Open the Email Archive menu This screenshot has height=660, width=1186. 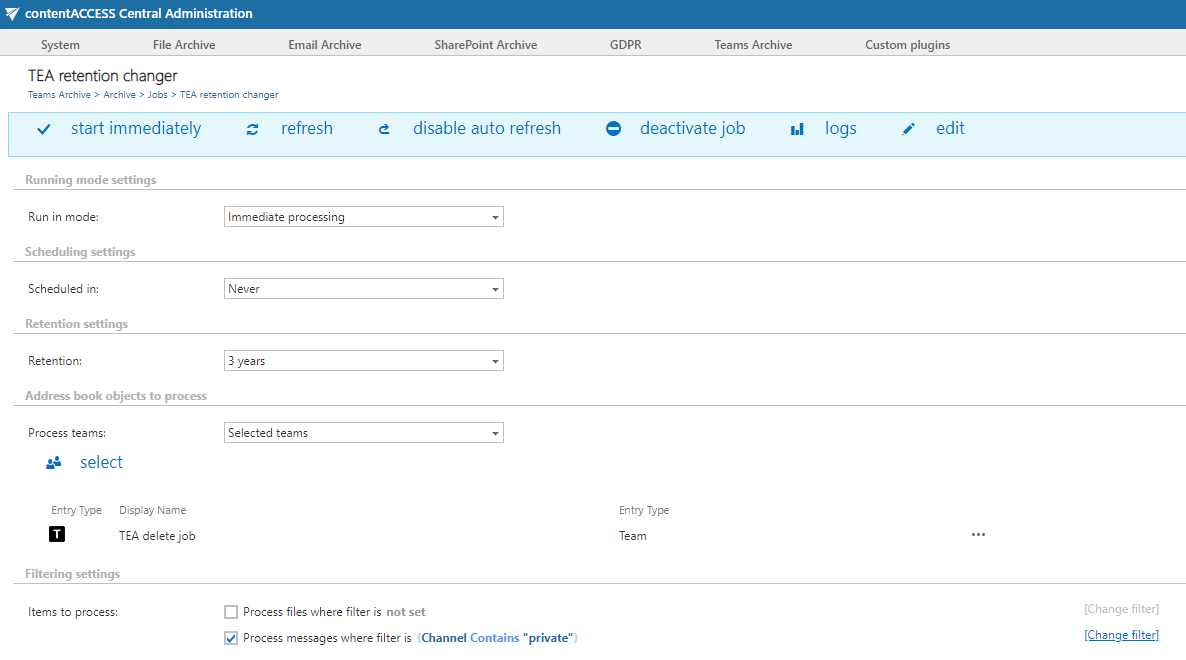(x=325, y=45)
